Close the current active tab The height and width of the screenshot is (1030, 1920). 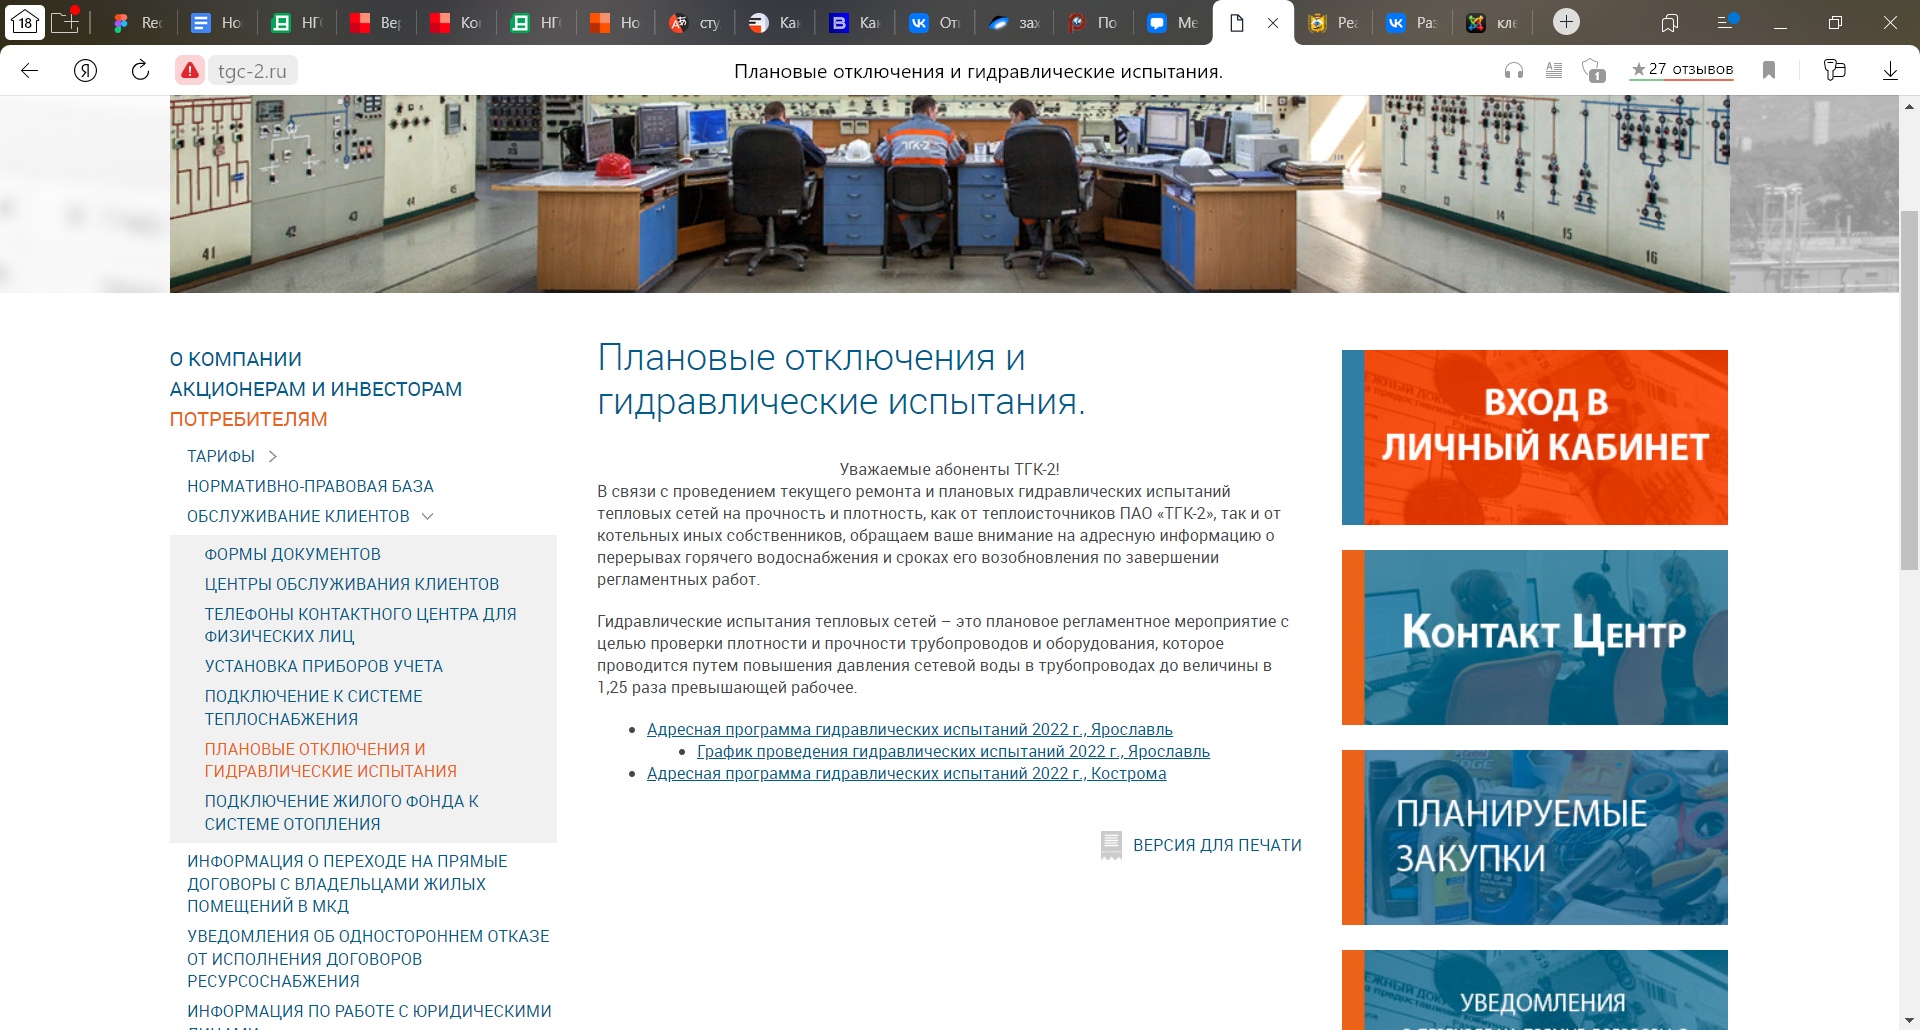pos(1273,23)
